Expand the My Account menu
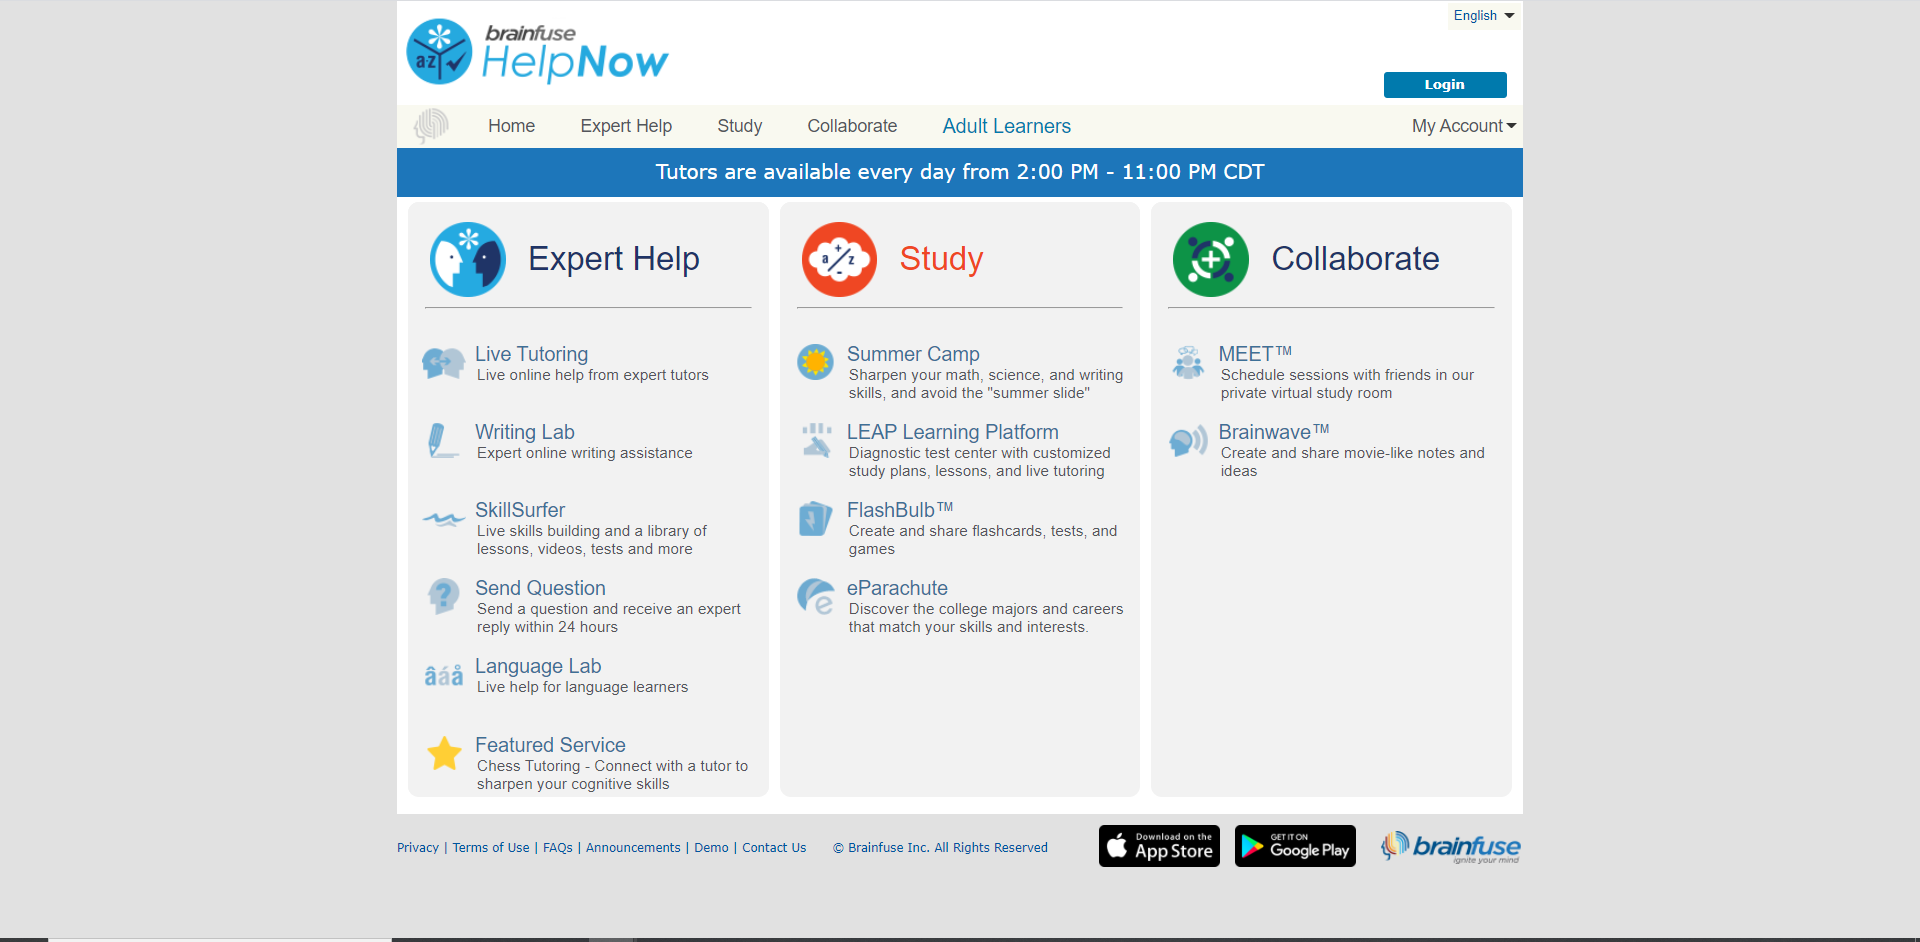 pos(1464,126)
